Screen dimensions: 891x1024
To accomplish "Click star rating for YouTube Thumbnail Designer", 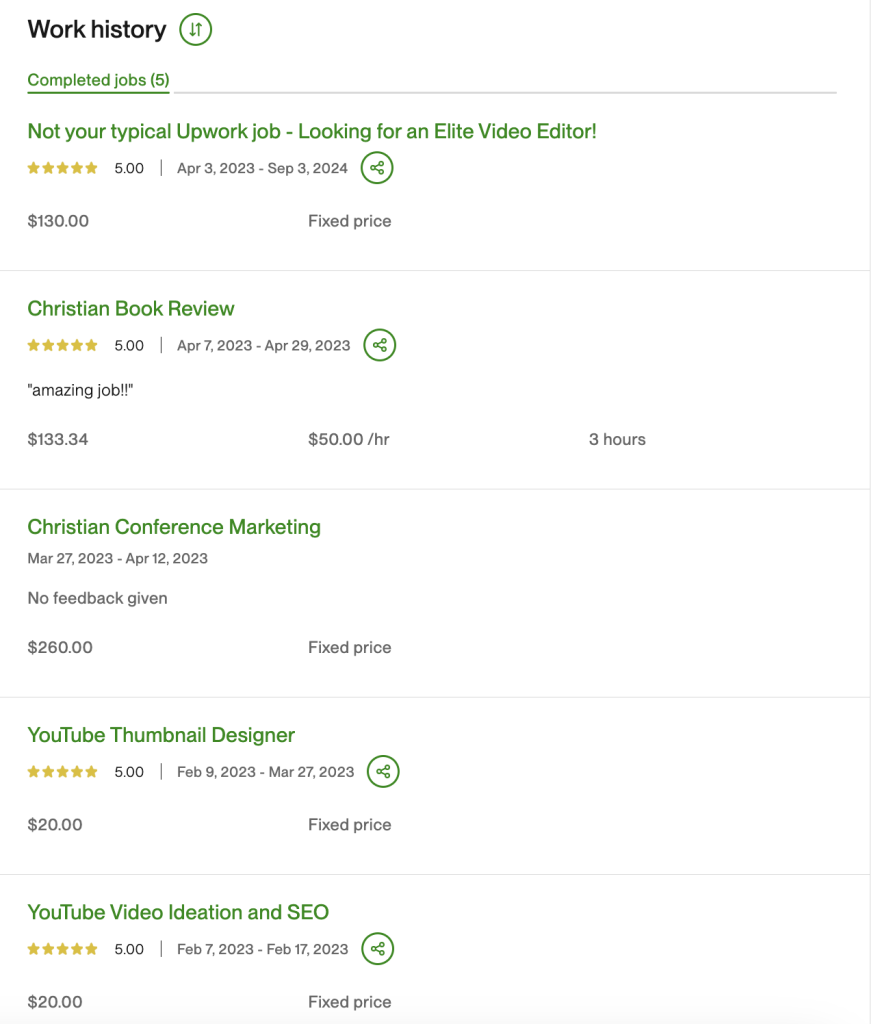I will [63, 772].
